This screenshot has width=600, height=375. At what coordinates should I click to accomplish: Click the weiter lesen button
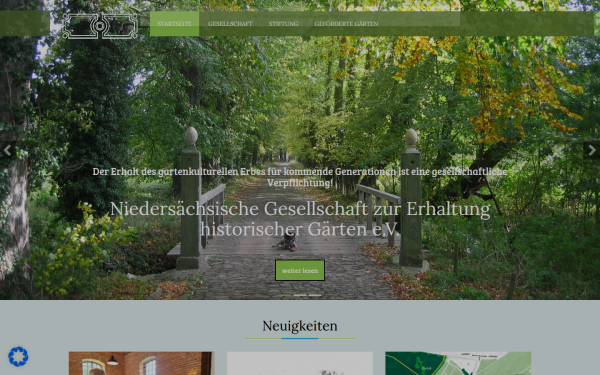(x=300, y=271)
